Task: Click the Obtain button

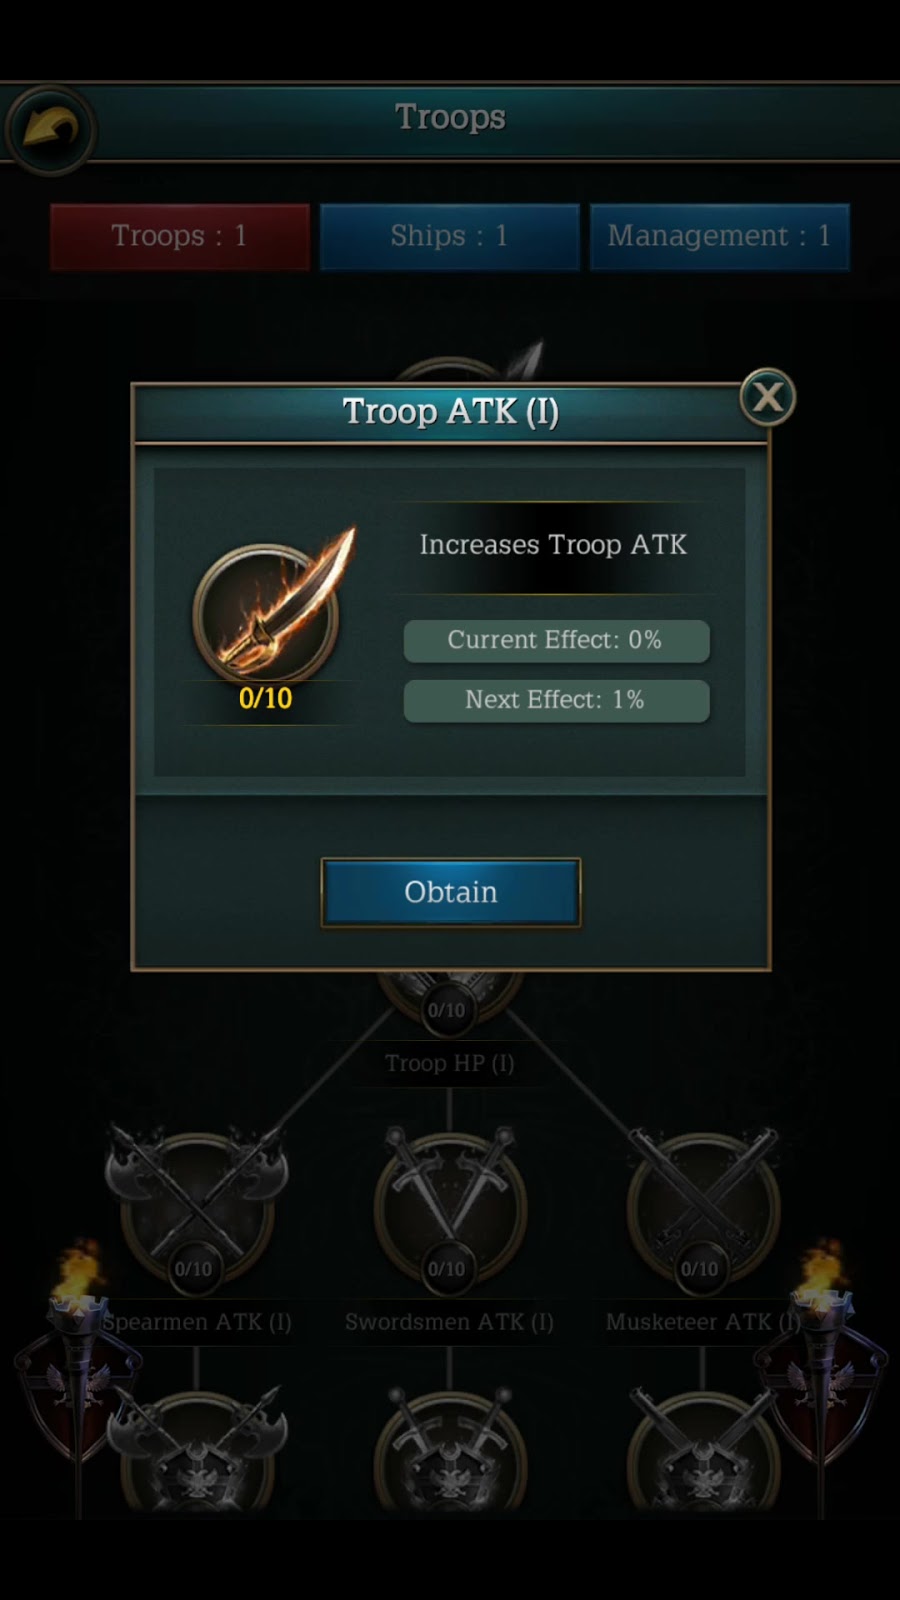Action: click(x=451, y=892)
